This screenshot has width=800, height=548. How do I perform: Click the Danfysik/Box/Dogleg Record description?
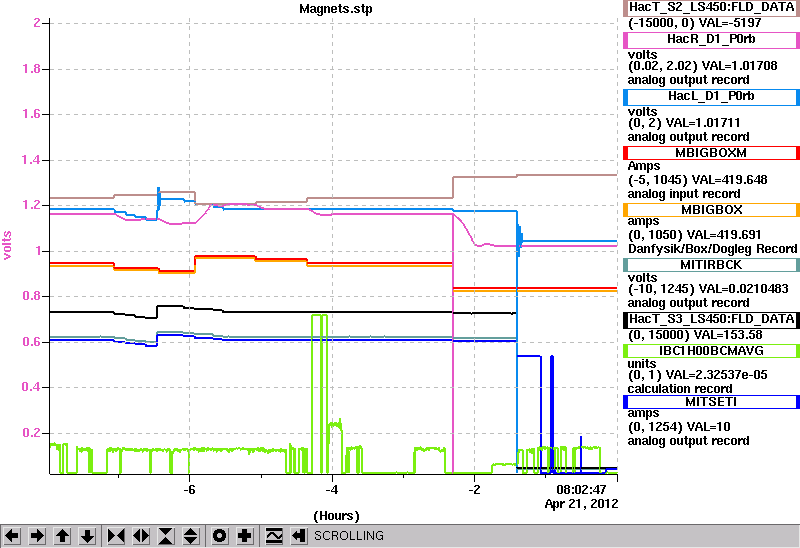pos(712,249)
